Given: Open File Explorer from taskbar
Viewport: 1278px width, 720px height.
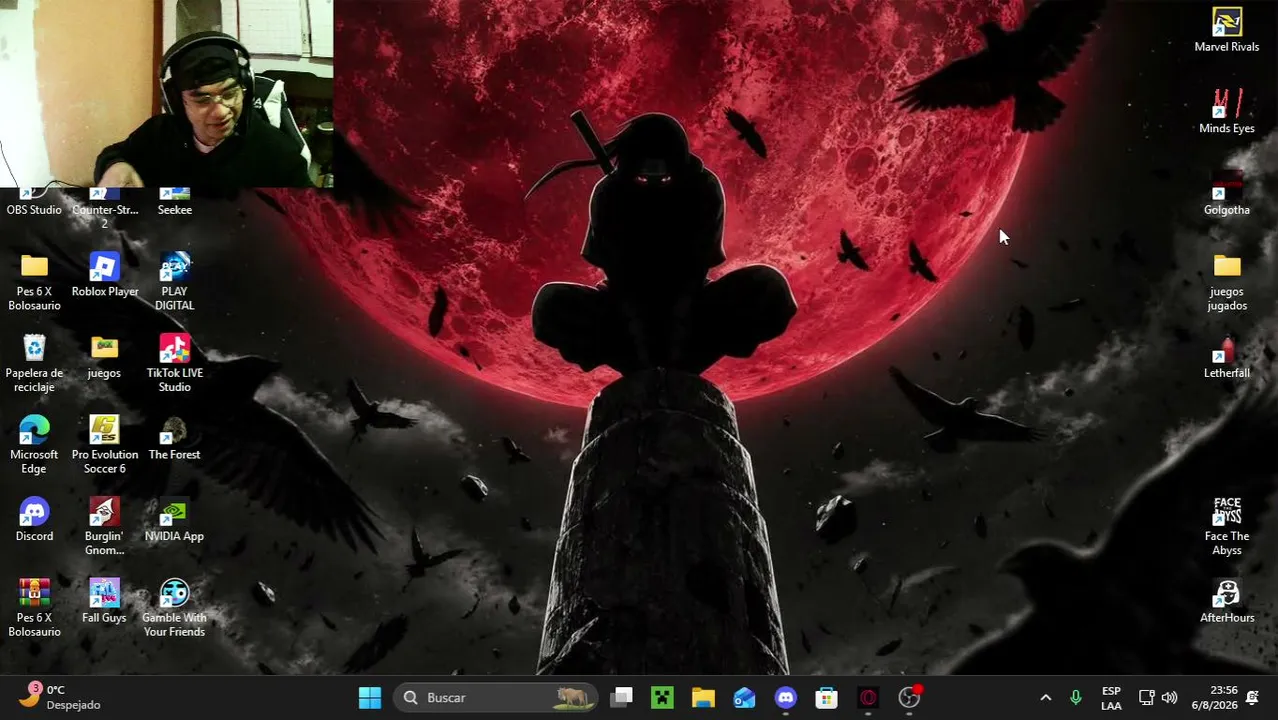Looking at the screenshot, I should pyautogui.click(x=703, y=698).
